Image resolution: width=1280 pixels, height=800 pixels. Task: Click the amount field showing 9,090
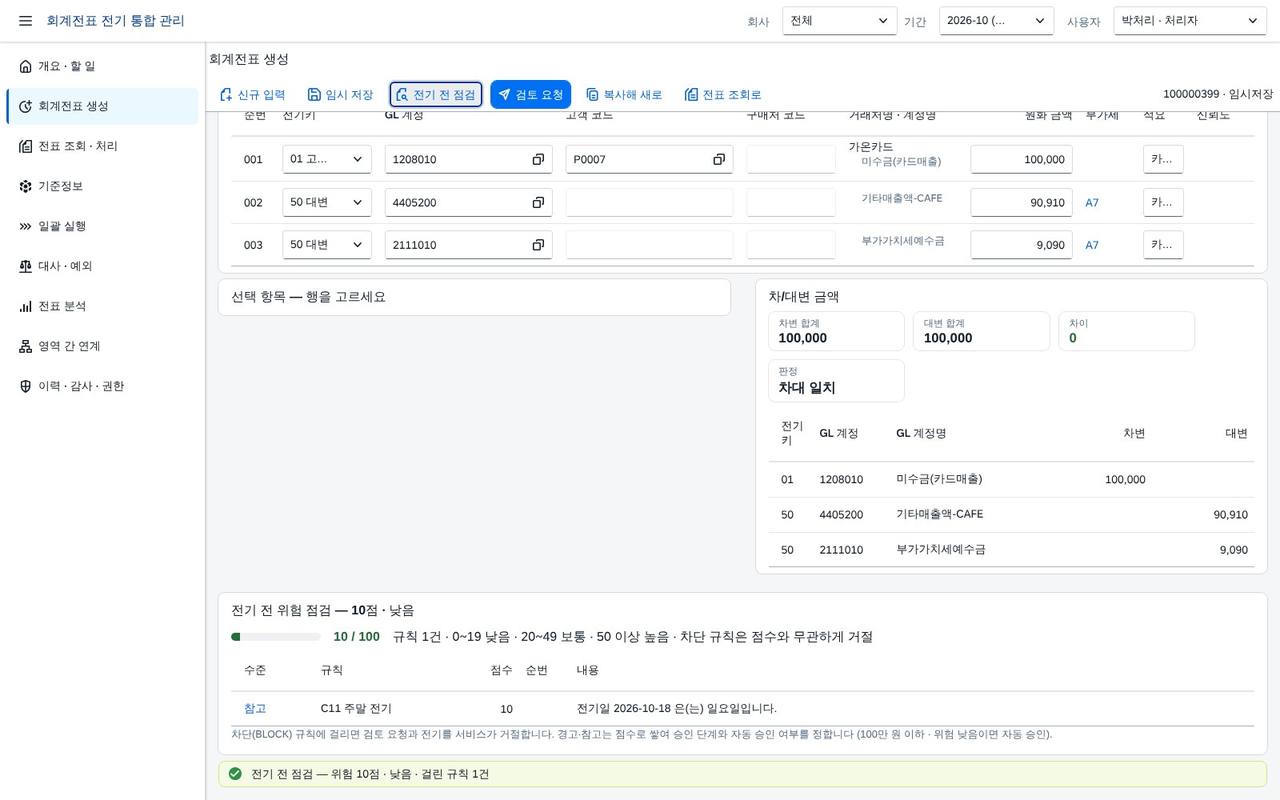tap(1021, 245)
